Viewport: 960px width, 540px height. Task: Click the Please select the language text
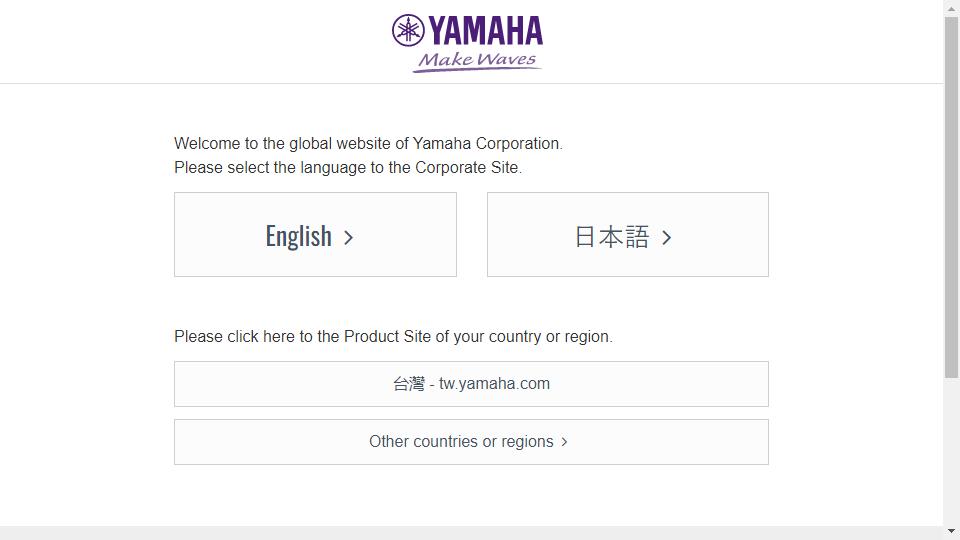[x=348, y=168]
